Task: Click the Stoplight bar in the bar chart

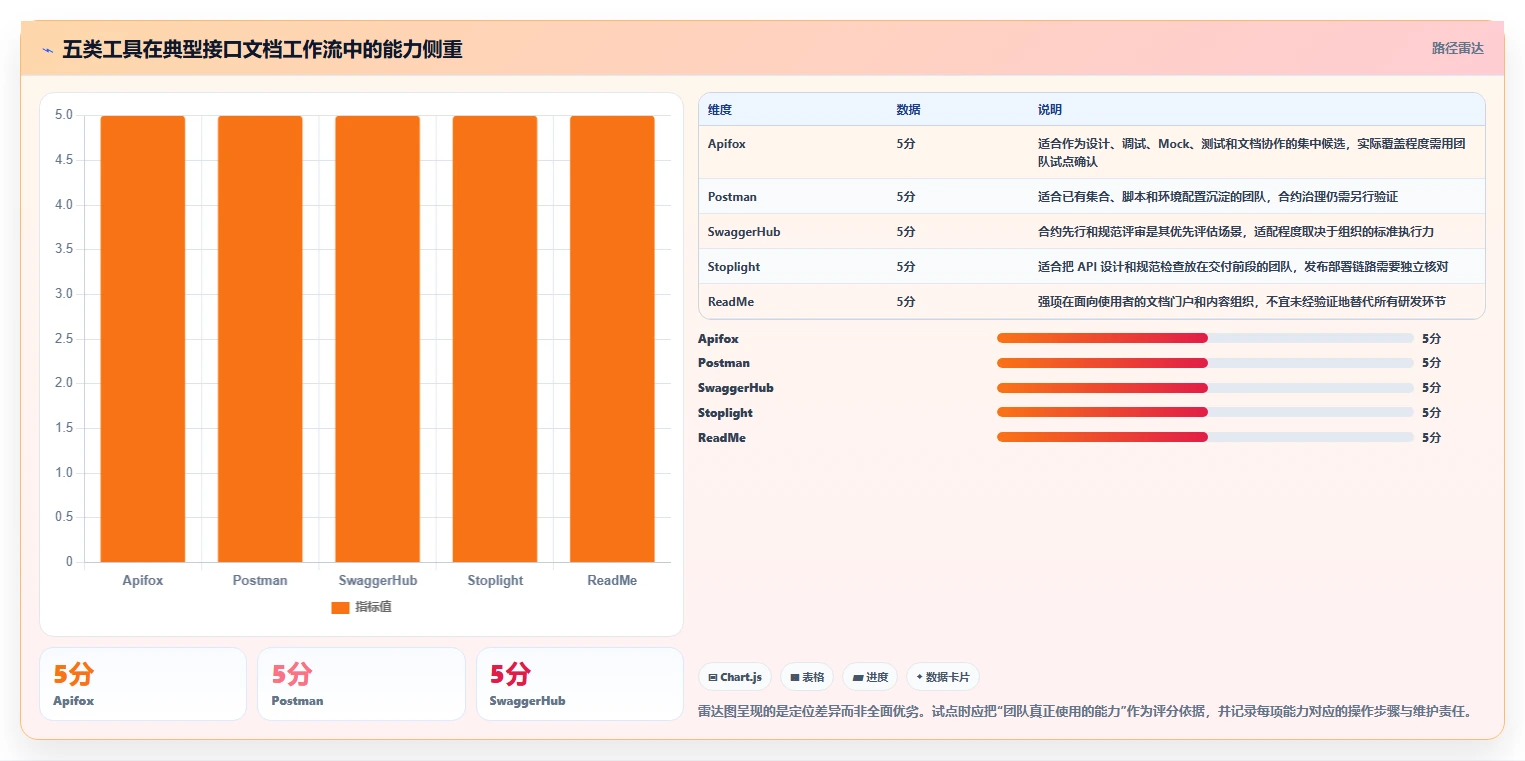Action: (495, 339)
